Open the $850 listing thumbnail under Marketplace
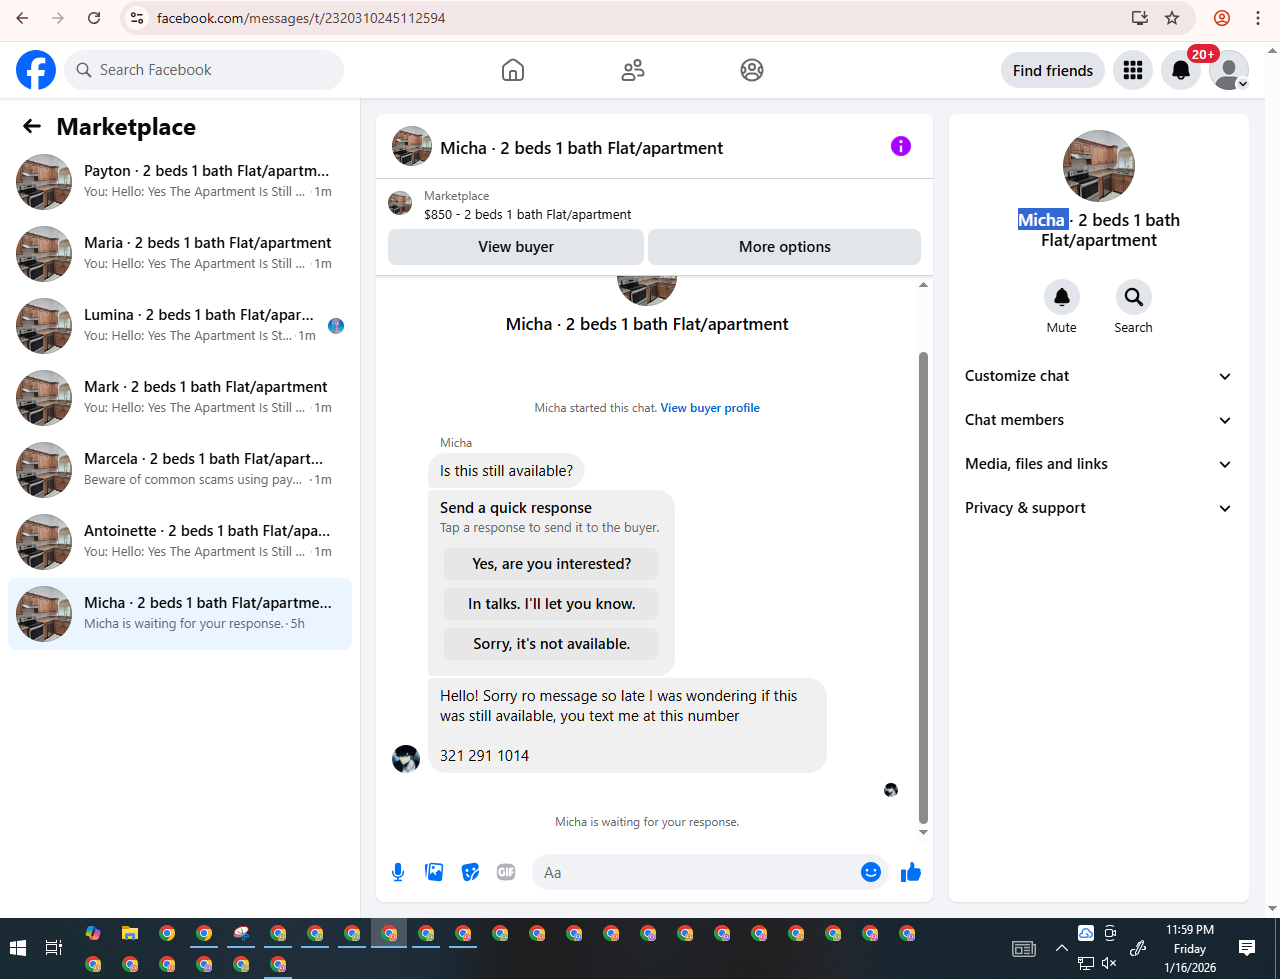Screen dimensions: 1280x979 point(400,204)
